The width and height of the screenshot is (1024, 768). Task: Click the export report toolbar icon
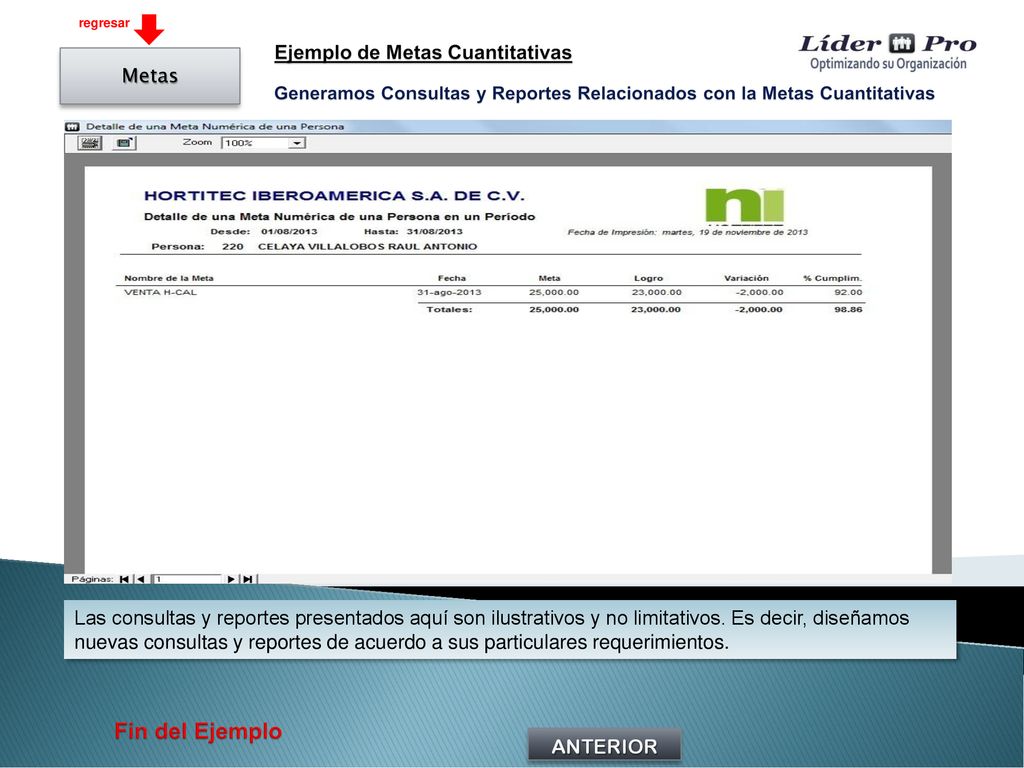[123, 142]
